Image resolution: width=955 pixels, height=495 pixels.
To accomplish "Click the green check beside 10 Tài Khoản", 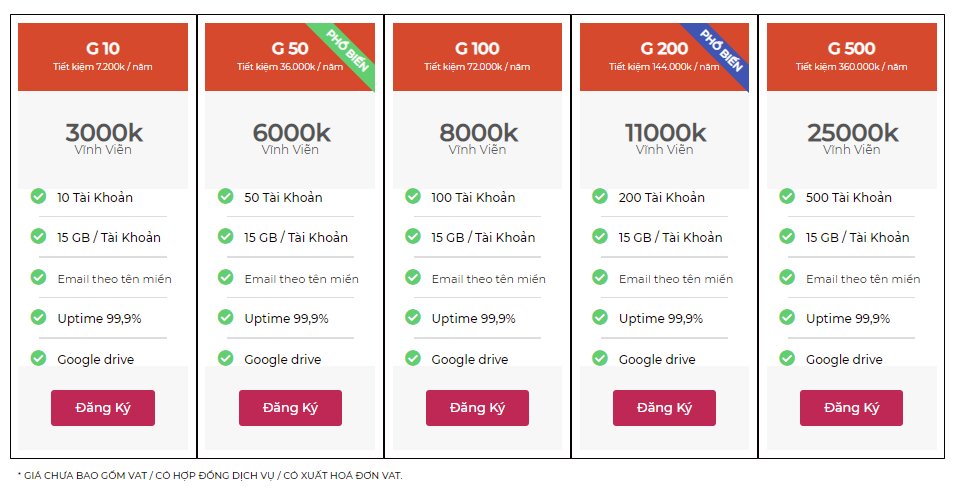I will pos(38,196).
